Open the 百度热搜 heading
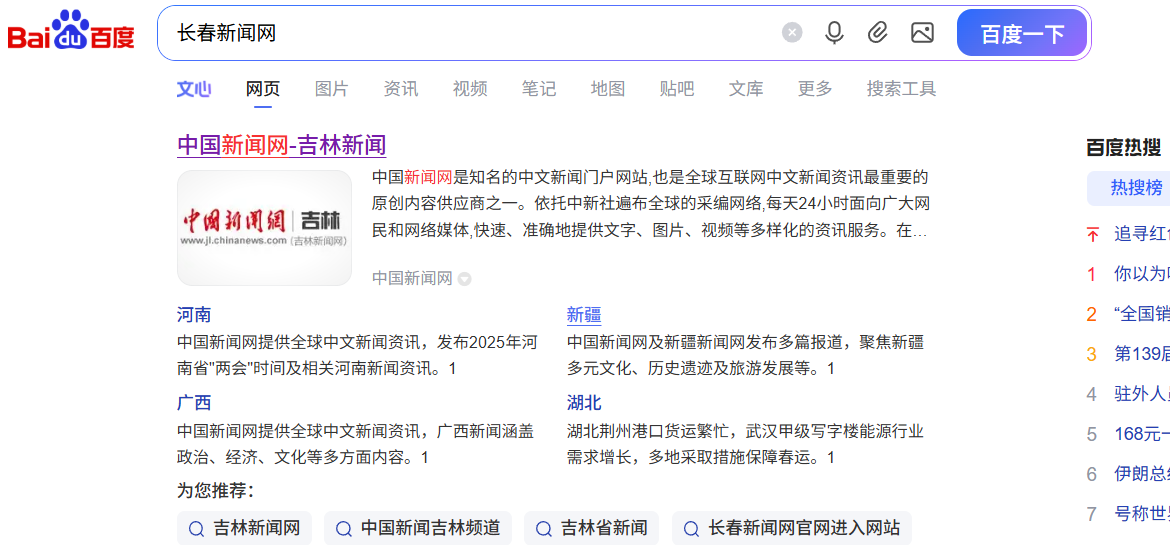Viewport: 1170px width, 545px height. click(1124, 148)
